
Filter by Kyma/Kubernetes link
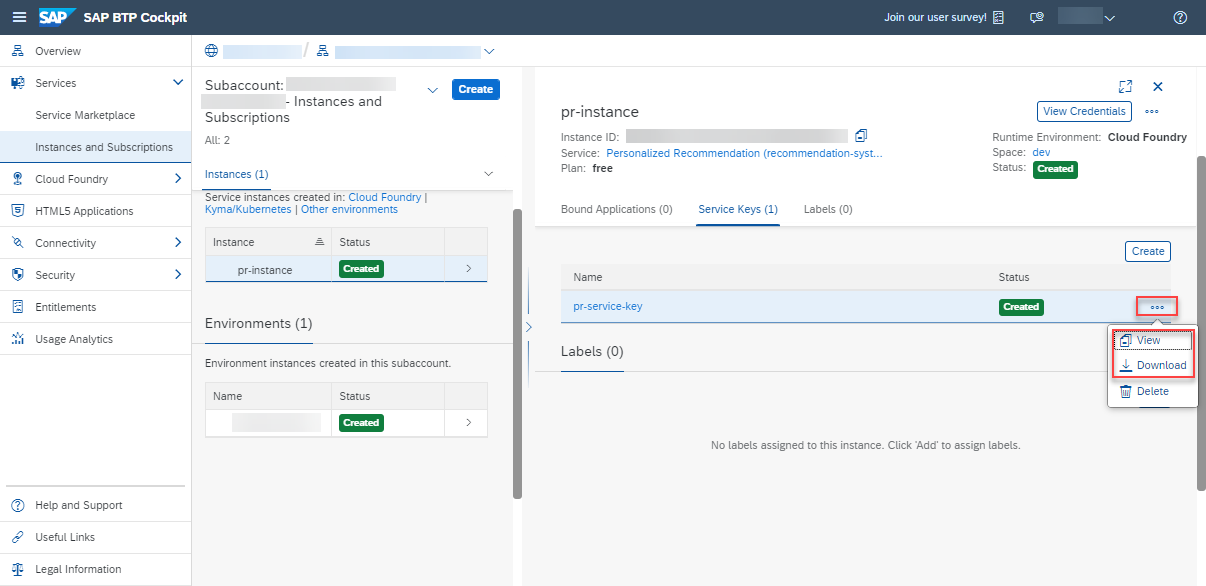click(x=248, y=209)
